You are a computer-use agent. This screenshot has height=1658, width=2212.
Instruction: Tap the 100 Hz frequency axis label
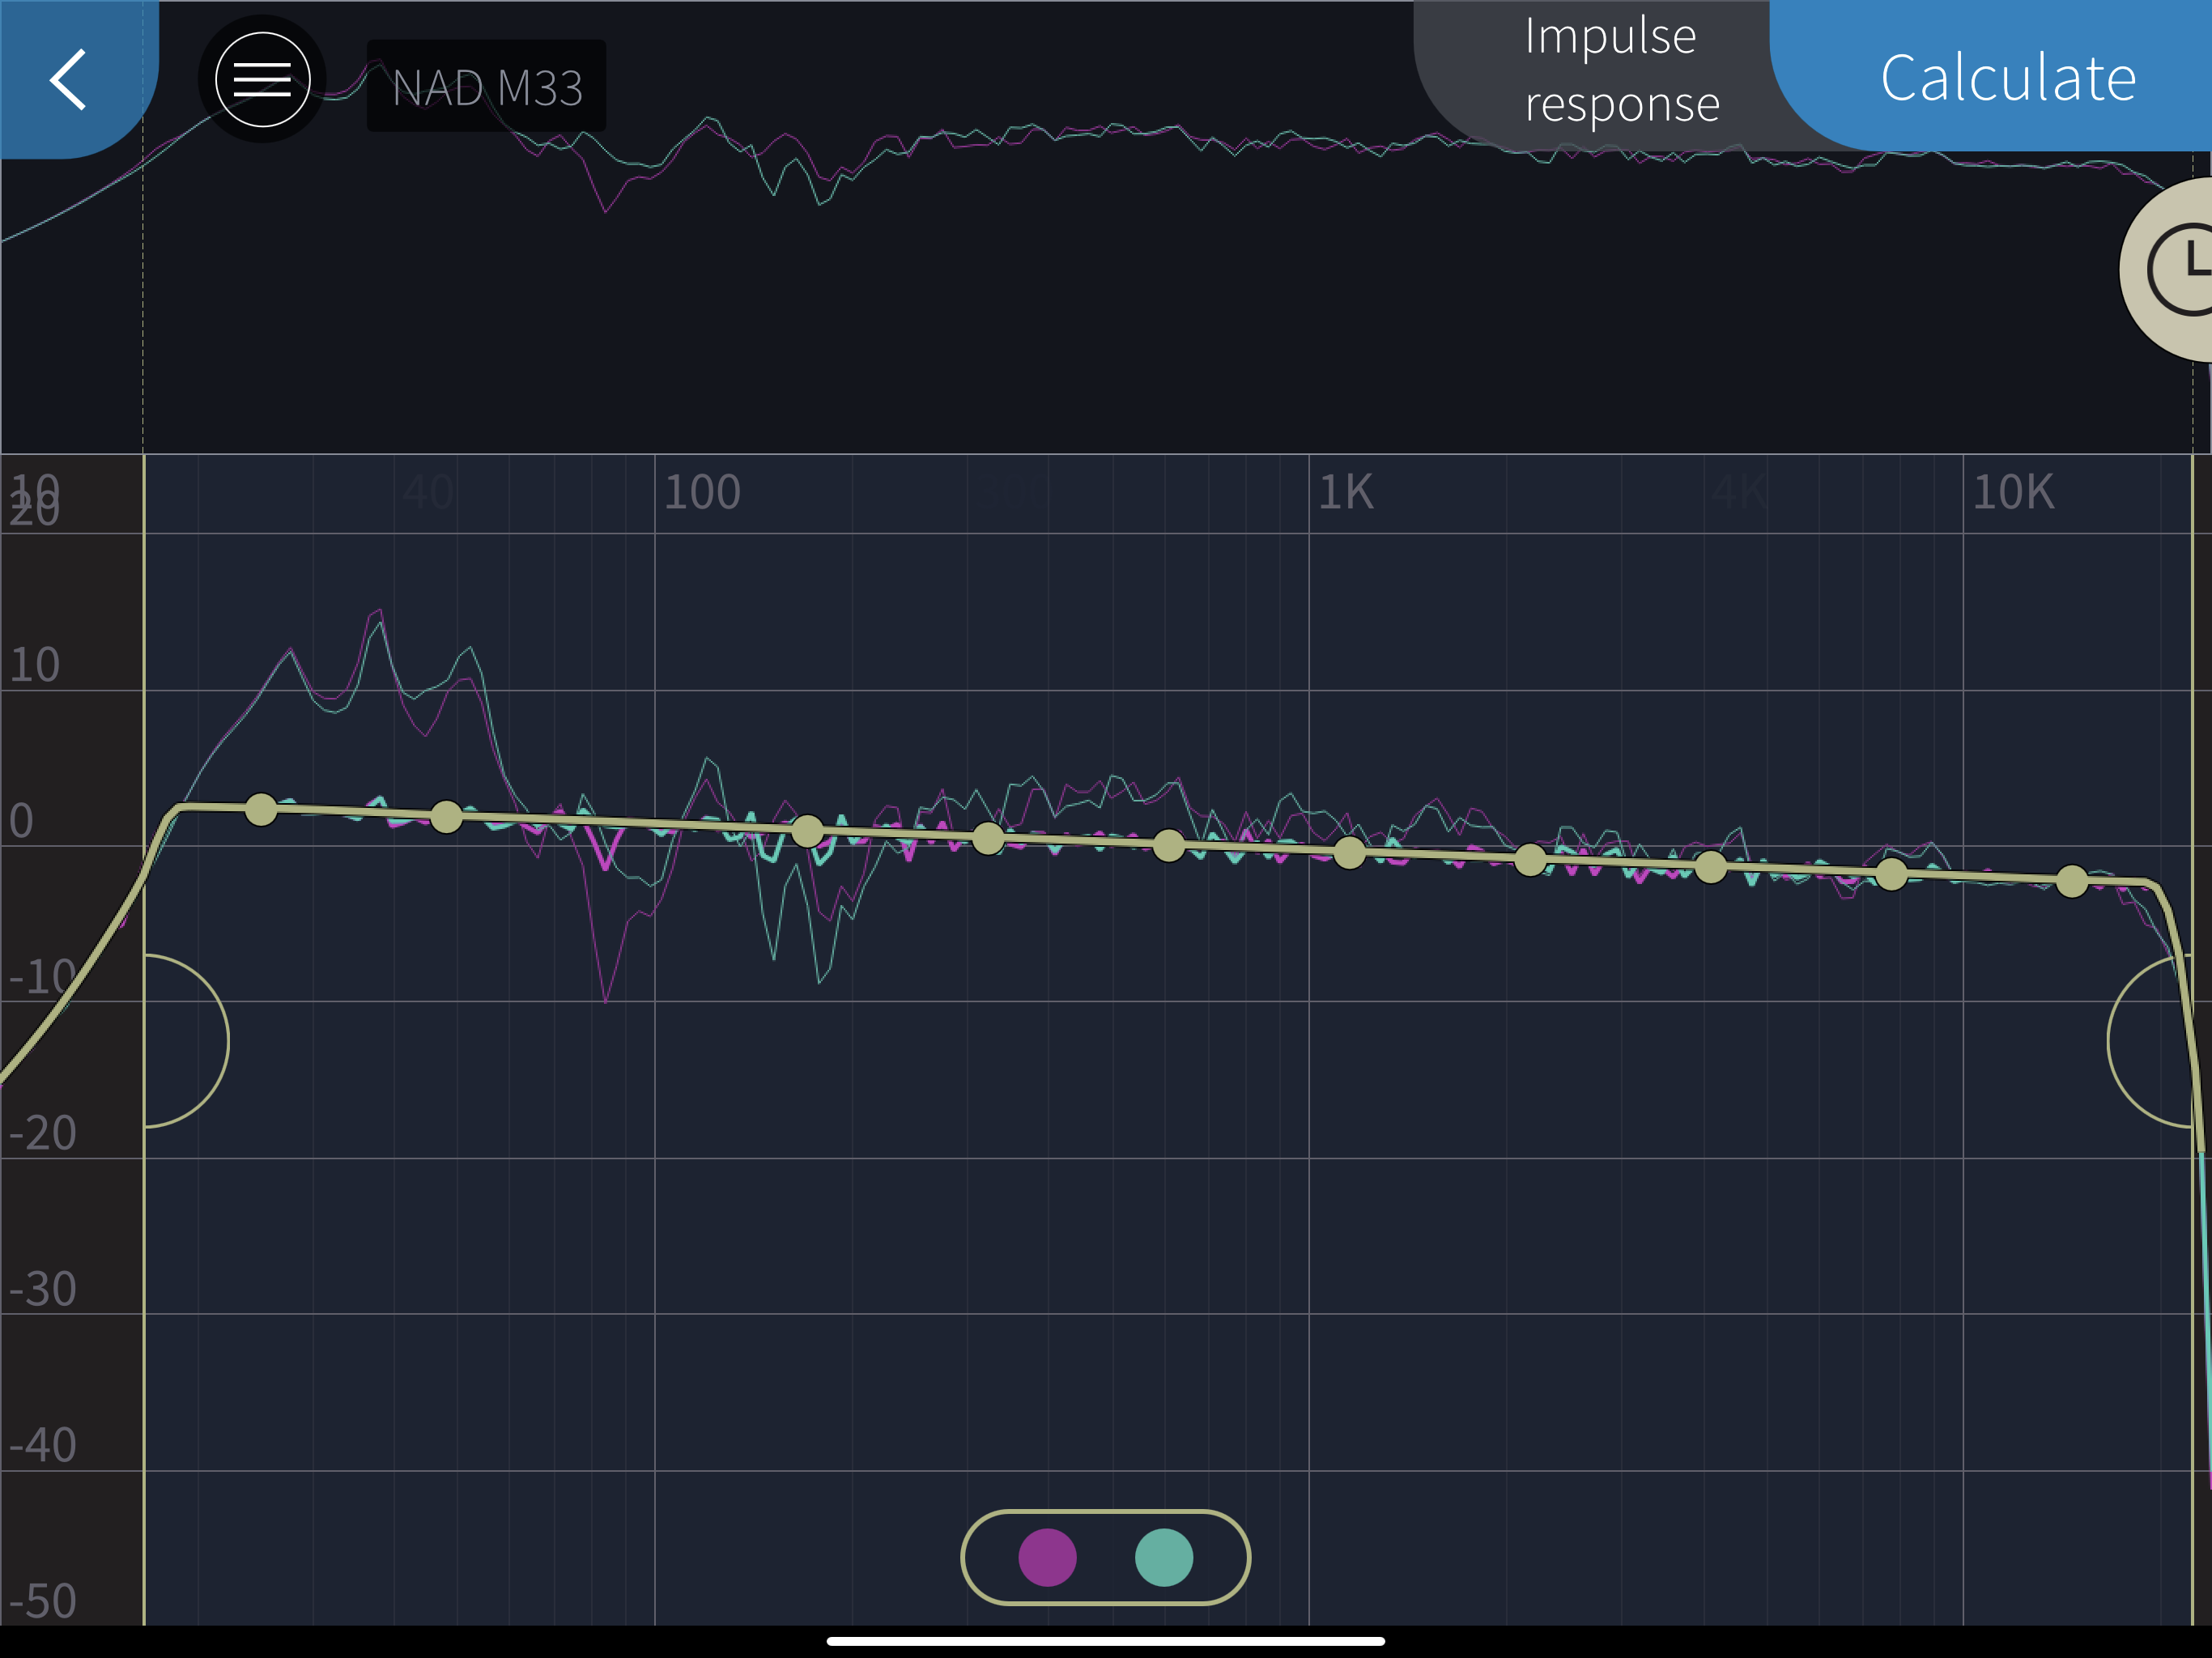coord(702,492)
